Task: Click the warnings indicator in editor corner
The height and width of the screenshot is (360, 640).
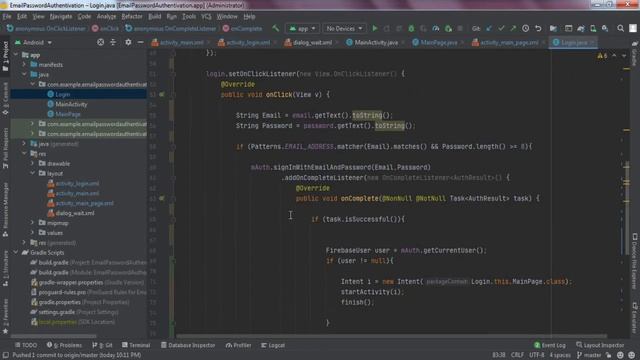Action: pyautogui.click(x=602, y=56)
